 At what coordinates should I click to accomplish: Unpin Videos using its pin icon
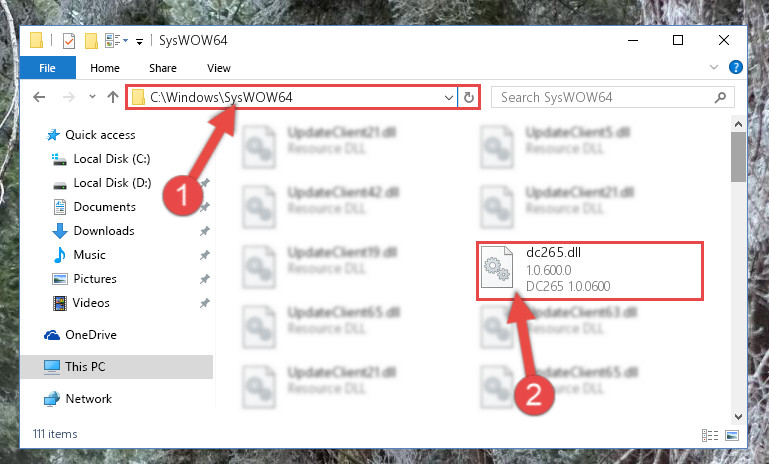205,303
